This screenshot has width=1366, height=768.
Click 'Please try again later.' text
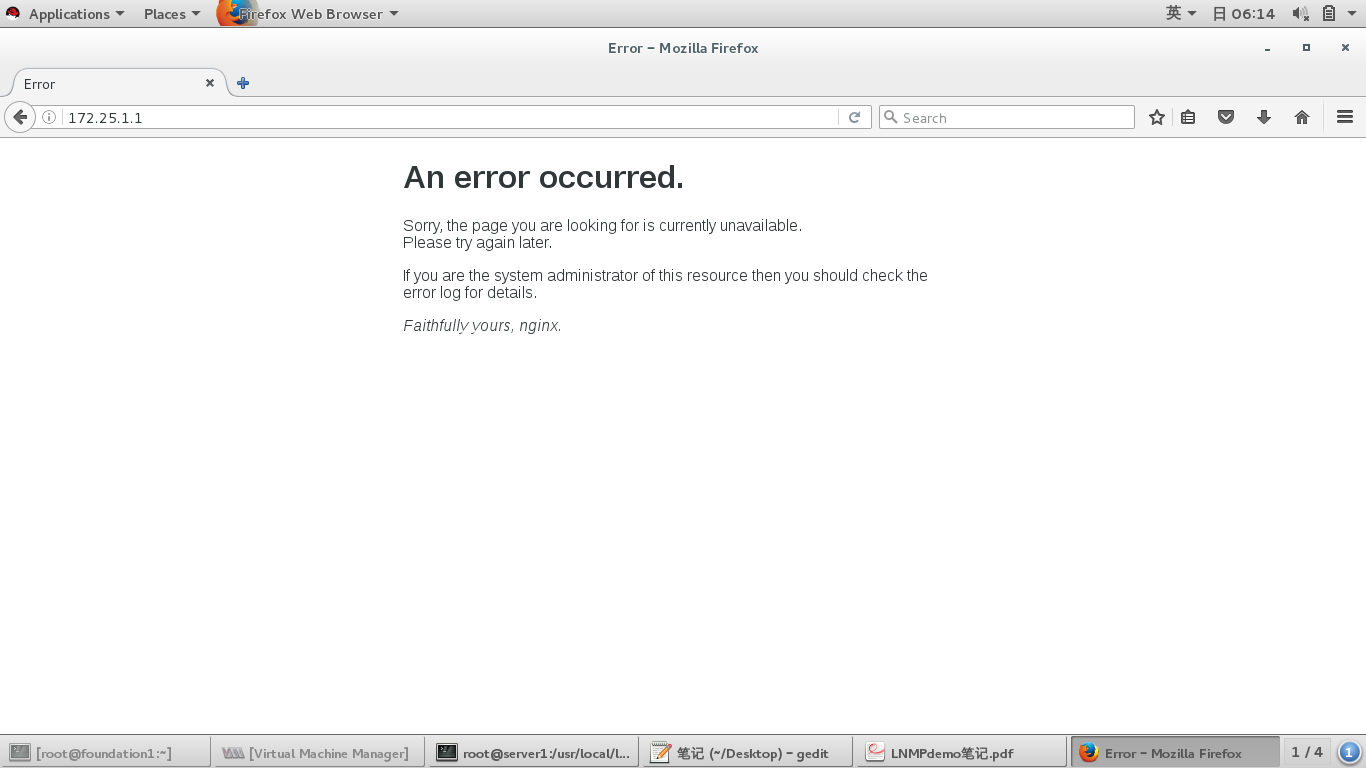click(477, 242)
